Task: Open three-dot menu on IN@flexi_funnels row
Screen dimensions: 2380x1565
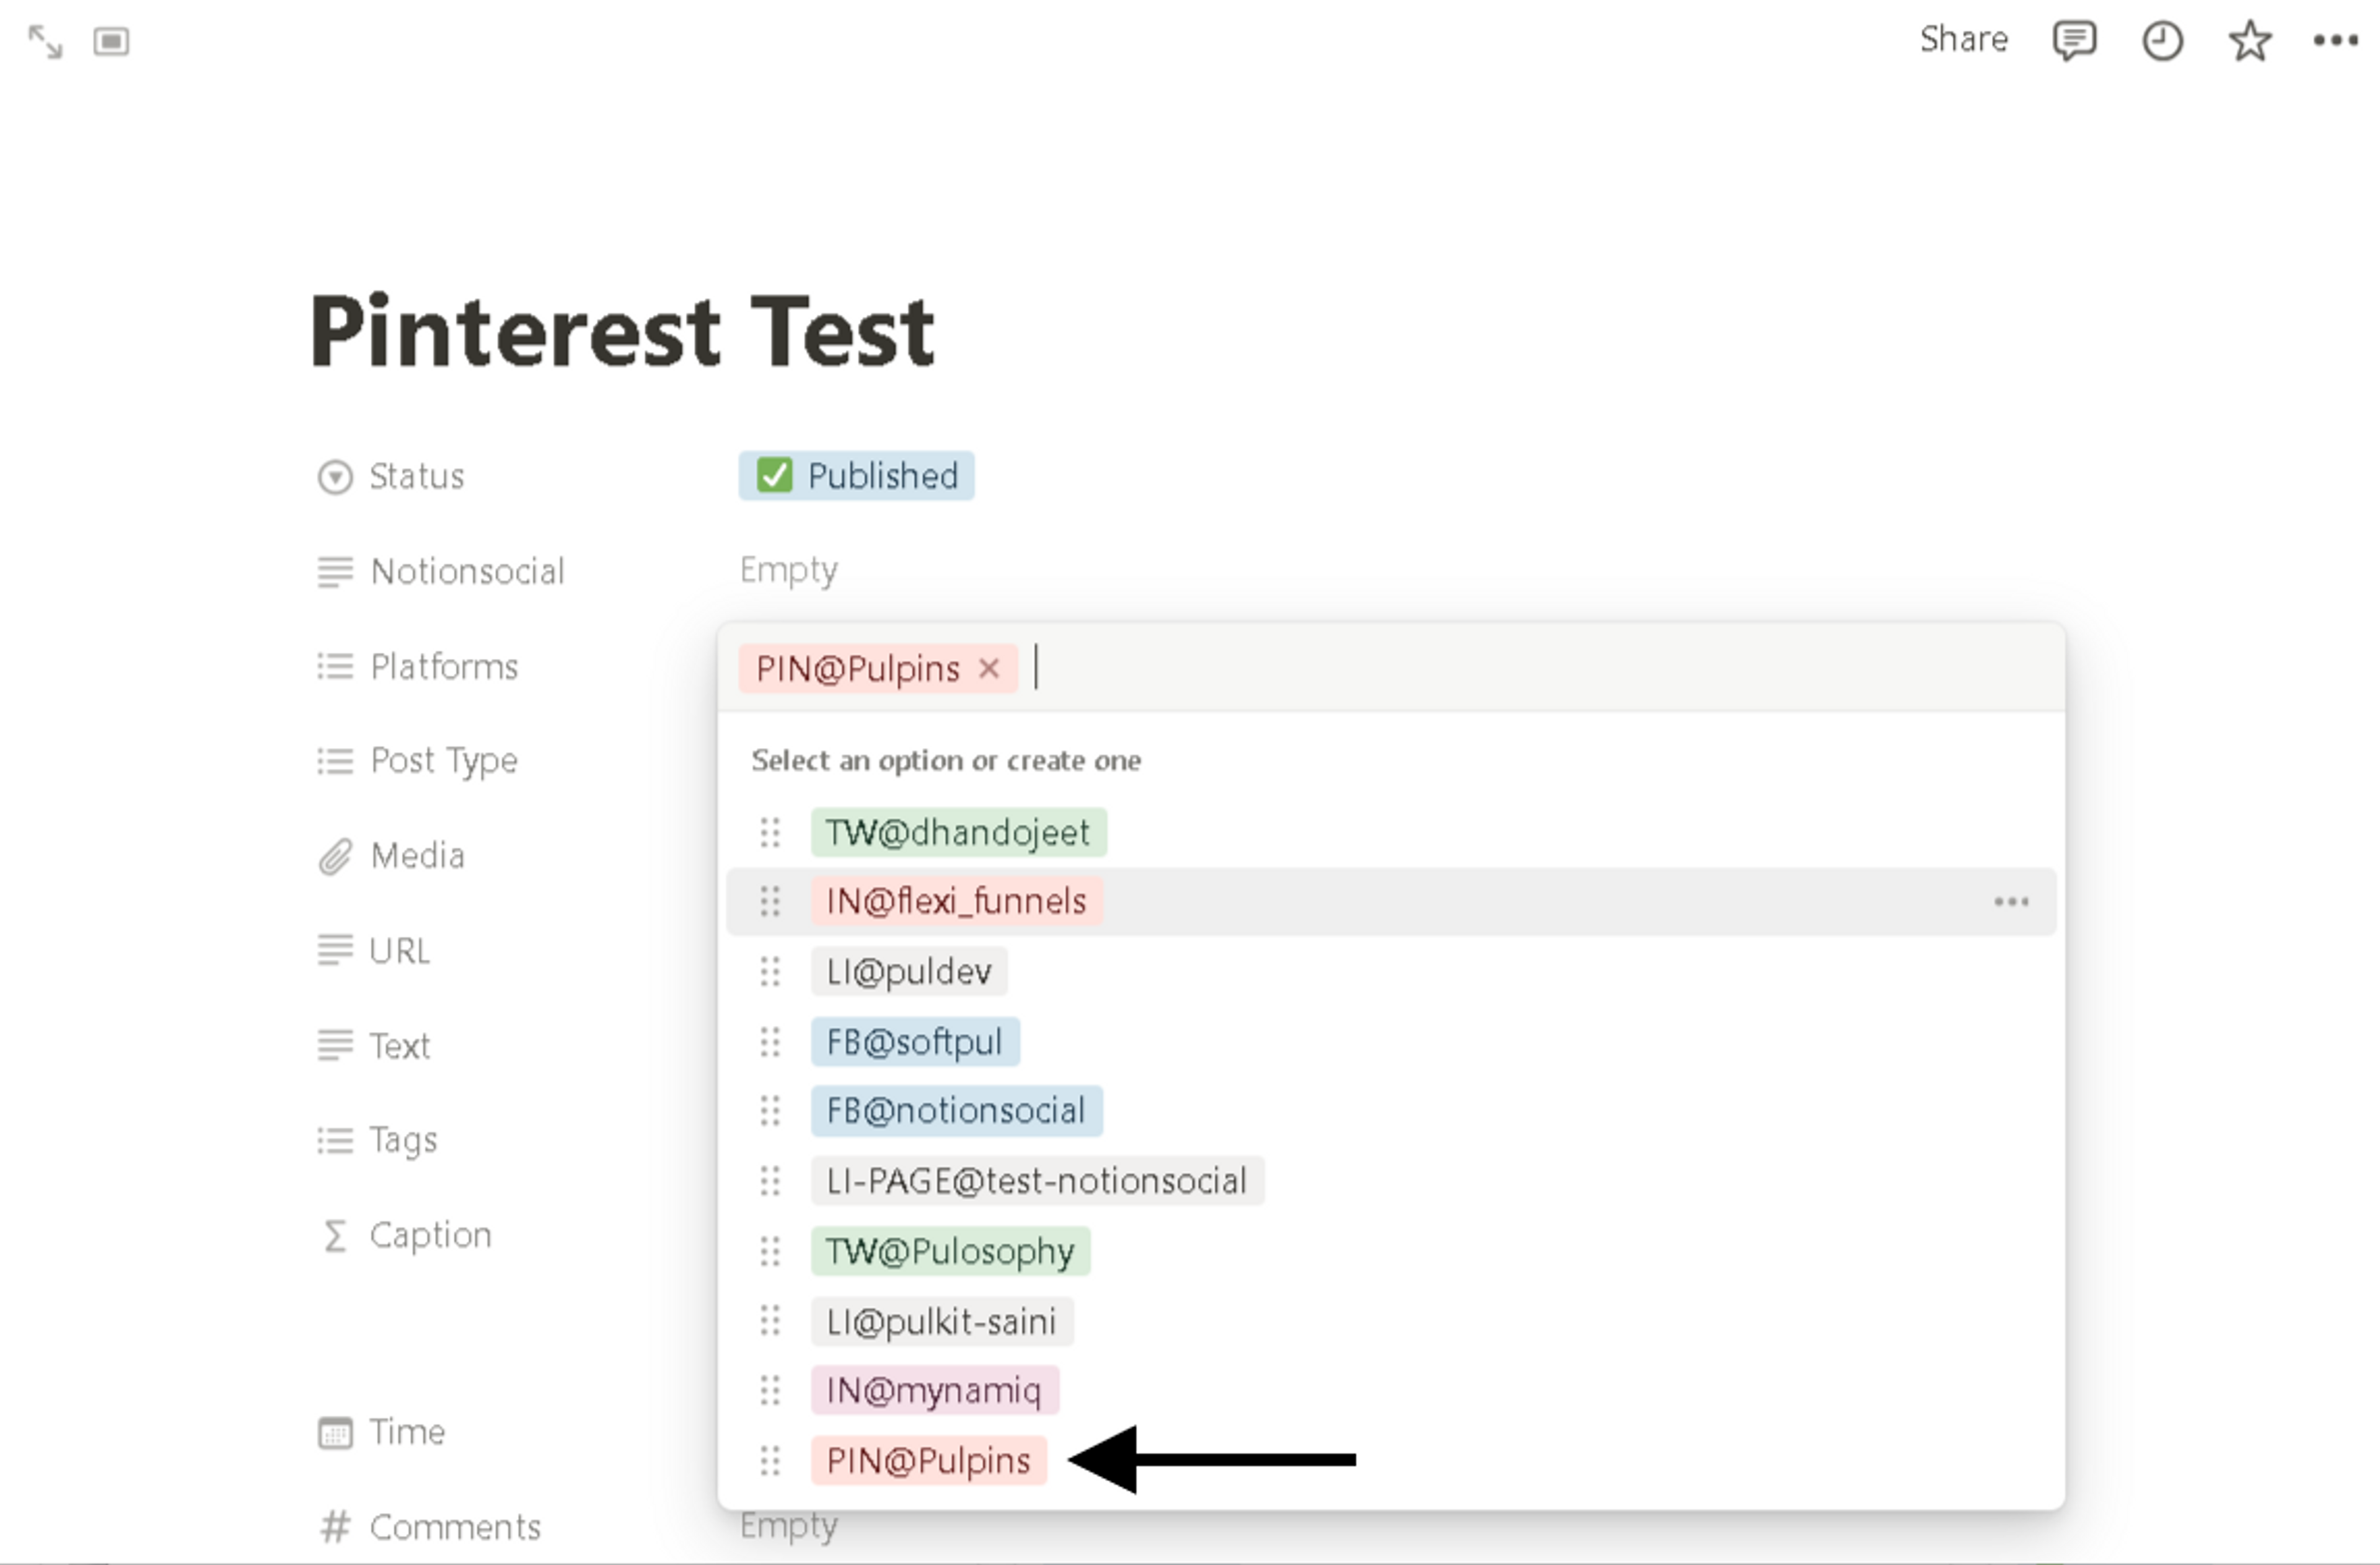Action: pyautogui.click(x=2011, y=902)
